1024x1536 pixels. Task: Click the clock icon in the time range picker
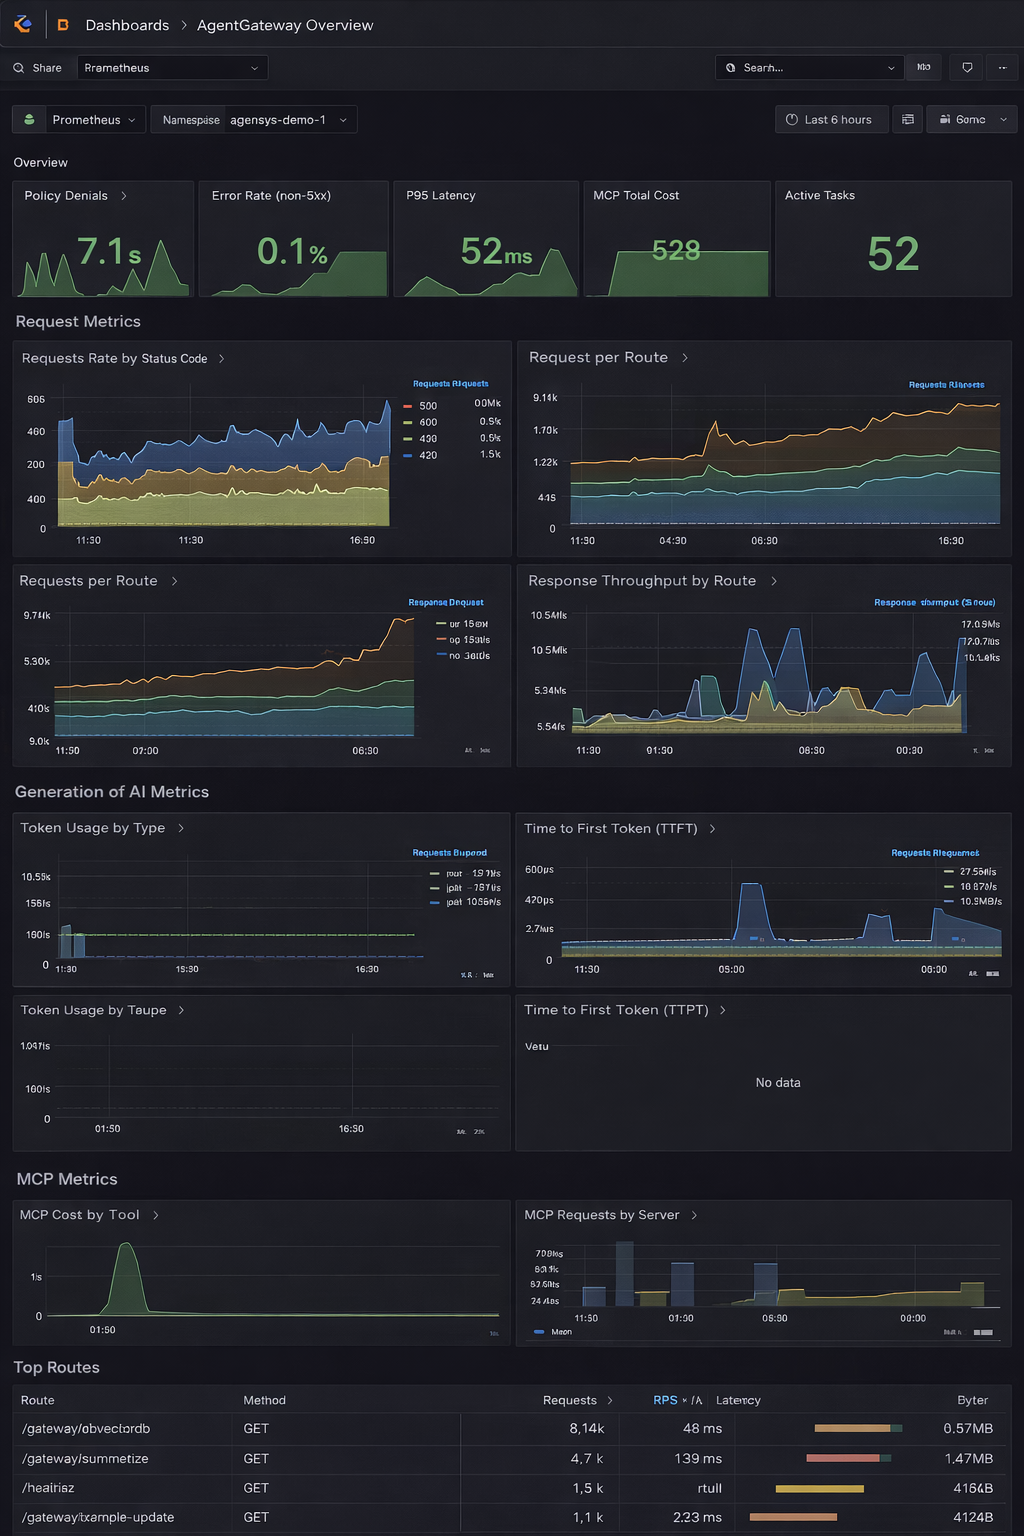[x=790, y=119]
